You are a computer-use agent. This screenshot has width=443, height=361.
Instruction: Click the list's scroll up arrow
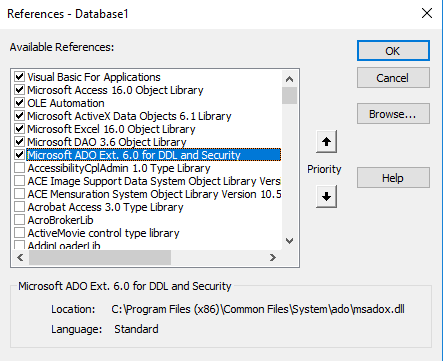[x=289, y=79]
